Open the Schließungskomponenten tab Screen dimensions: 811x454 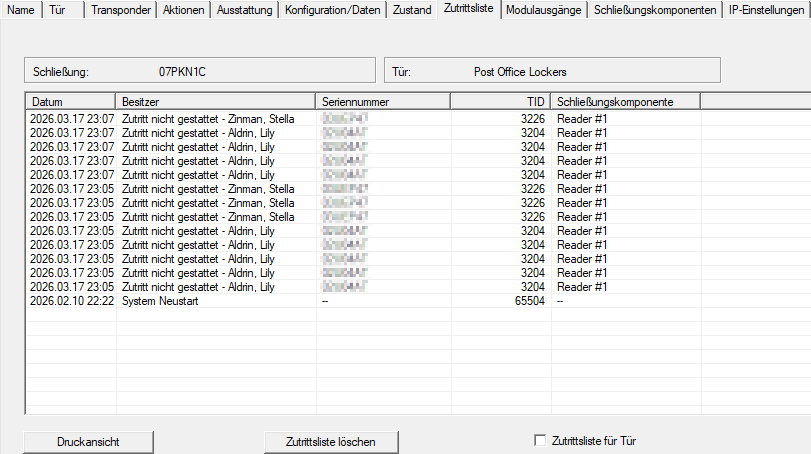tap(655, 10)
